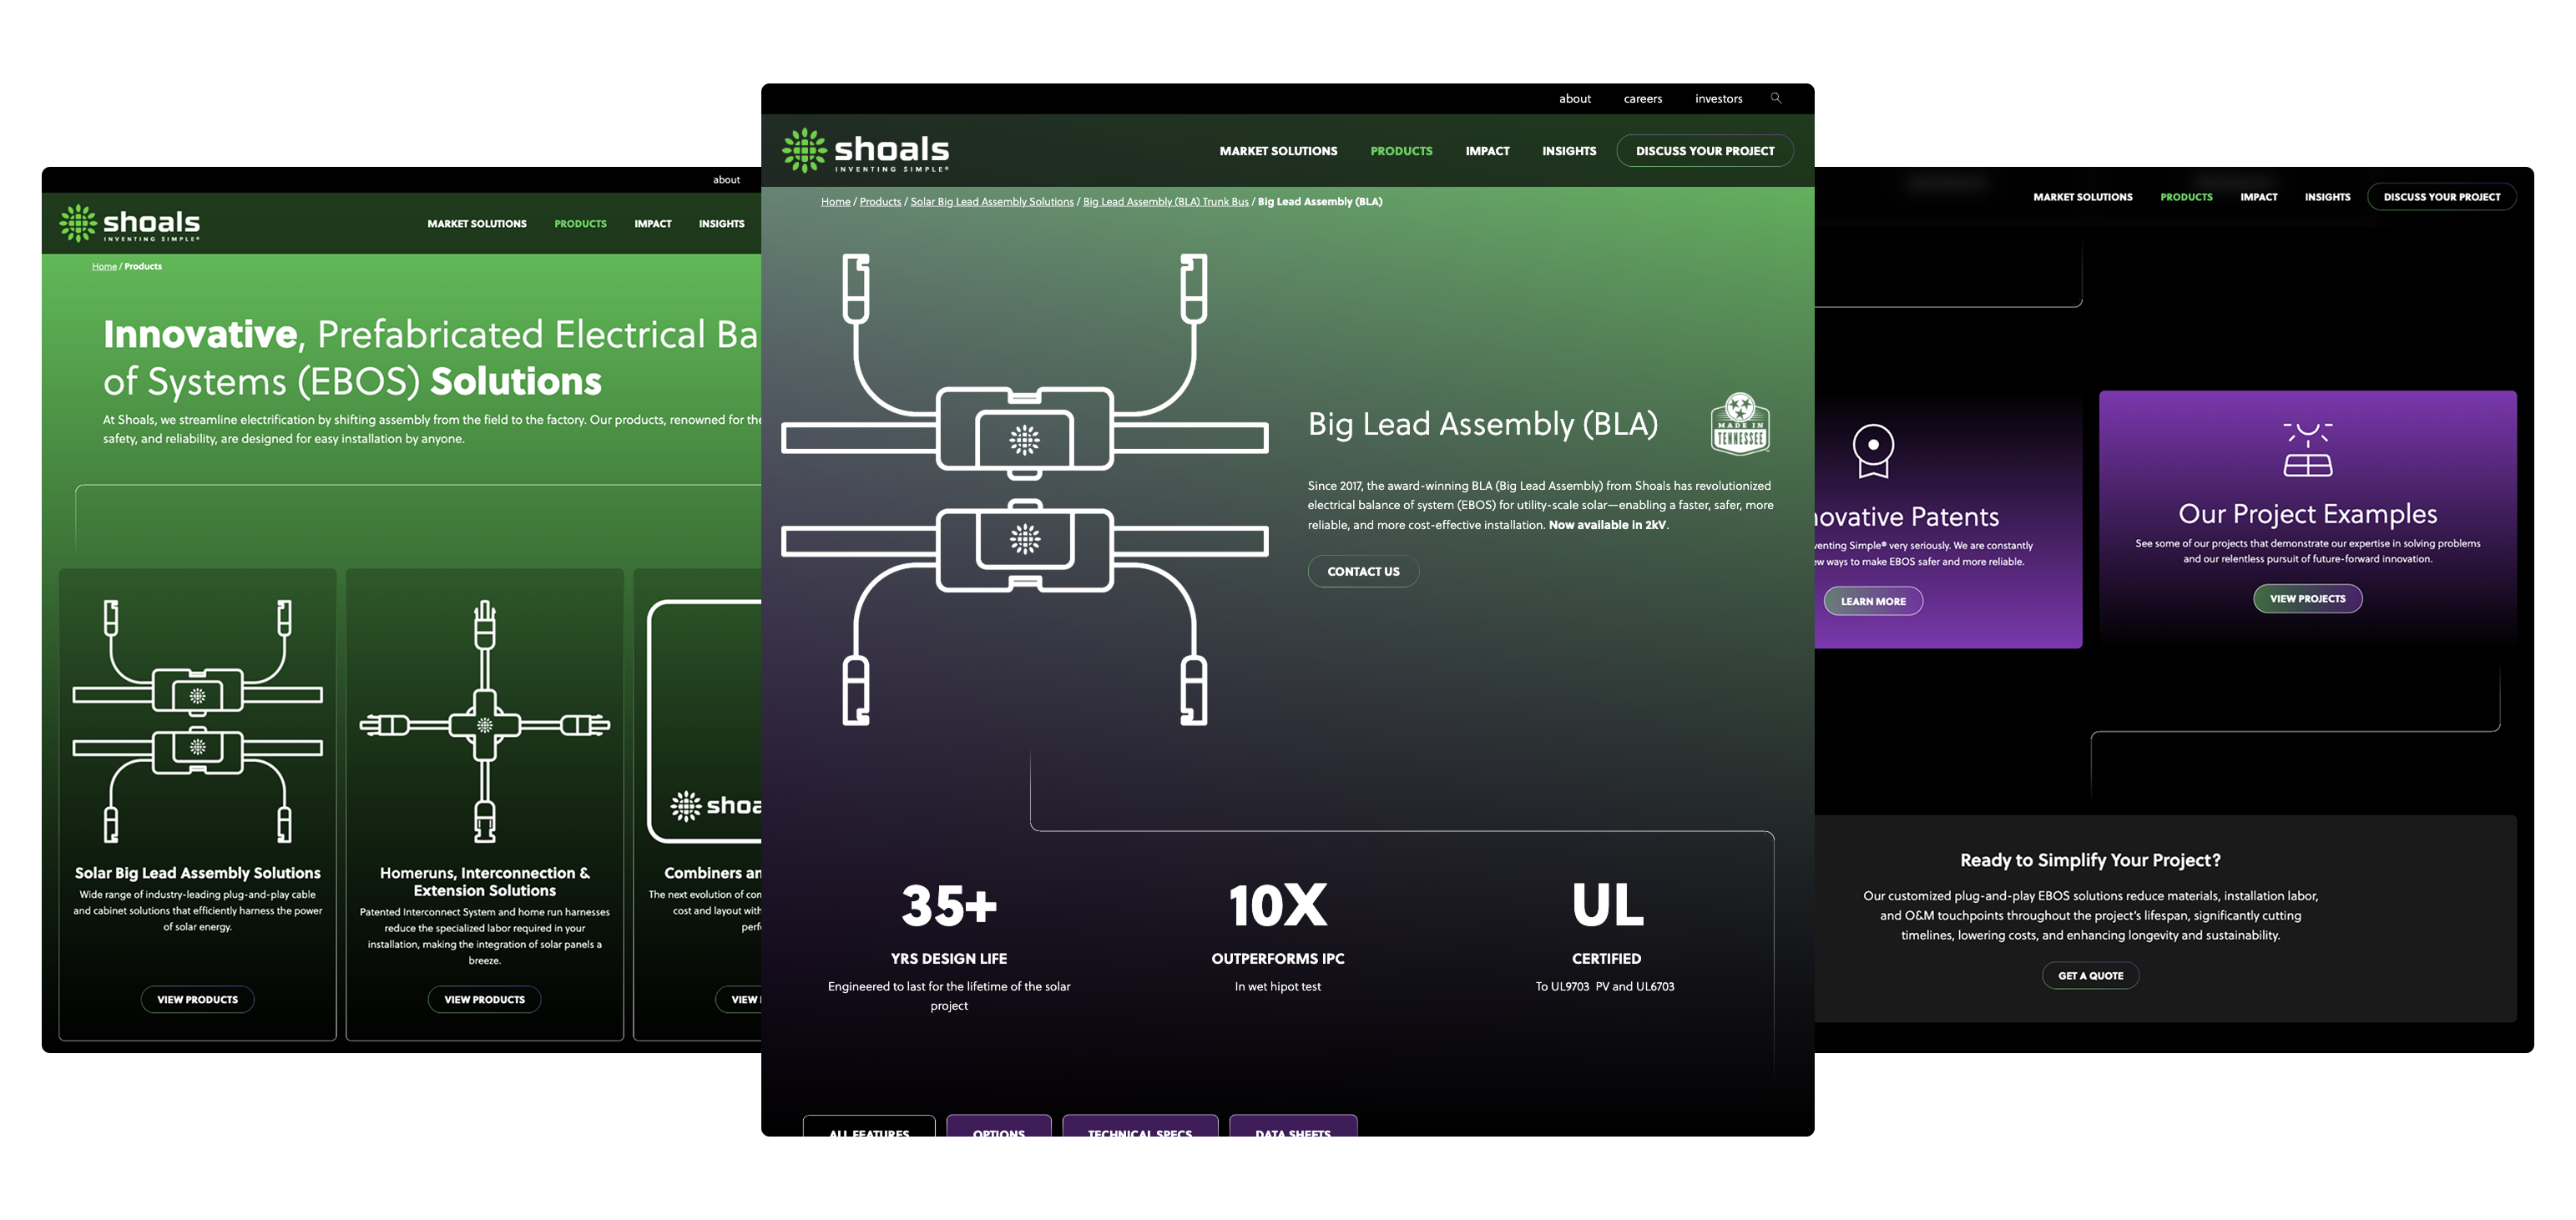Open Market Solutions menu in center window

1278,151
